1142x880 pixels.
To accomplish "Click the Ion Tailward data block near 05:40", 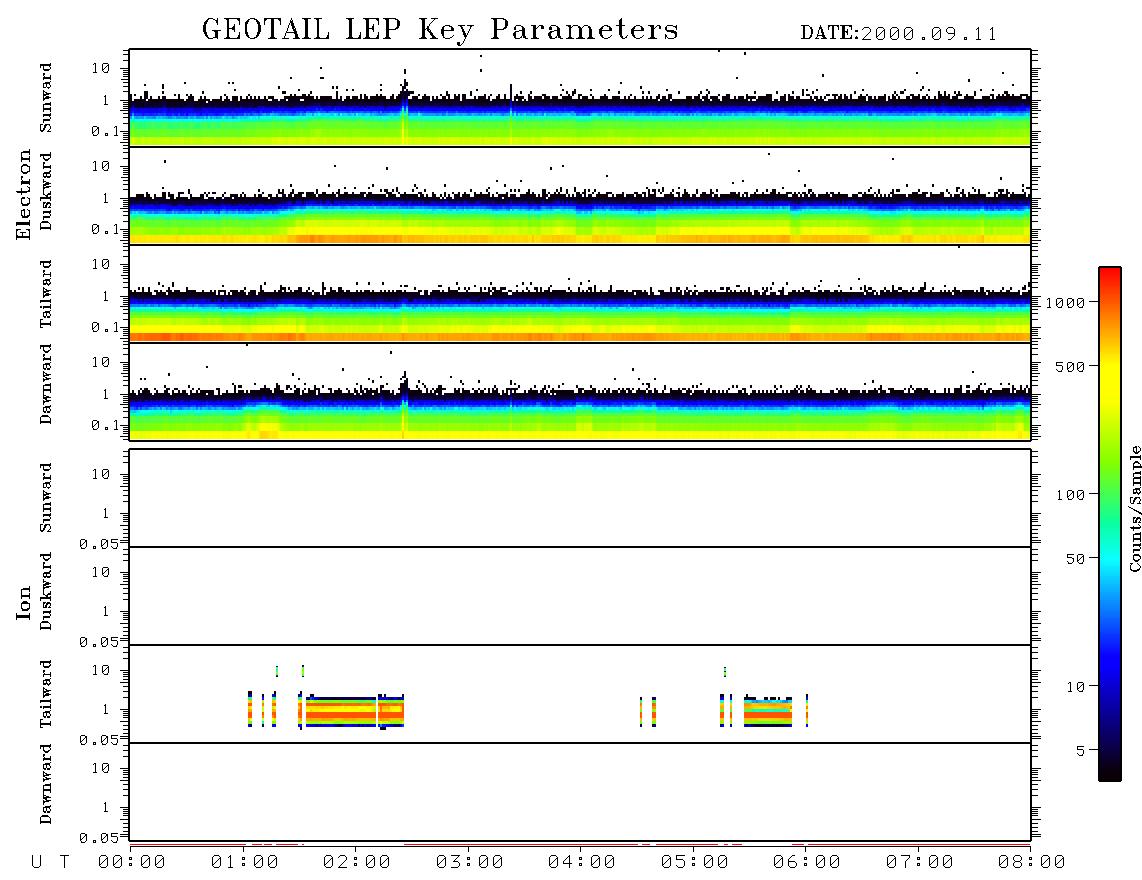I will pyautogui.click(x=768, y=711).
